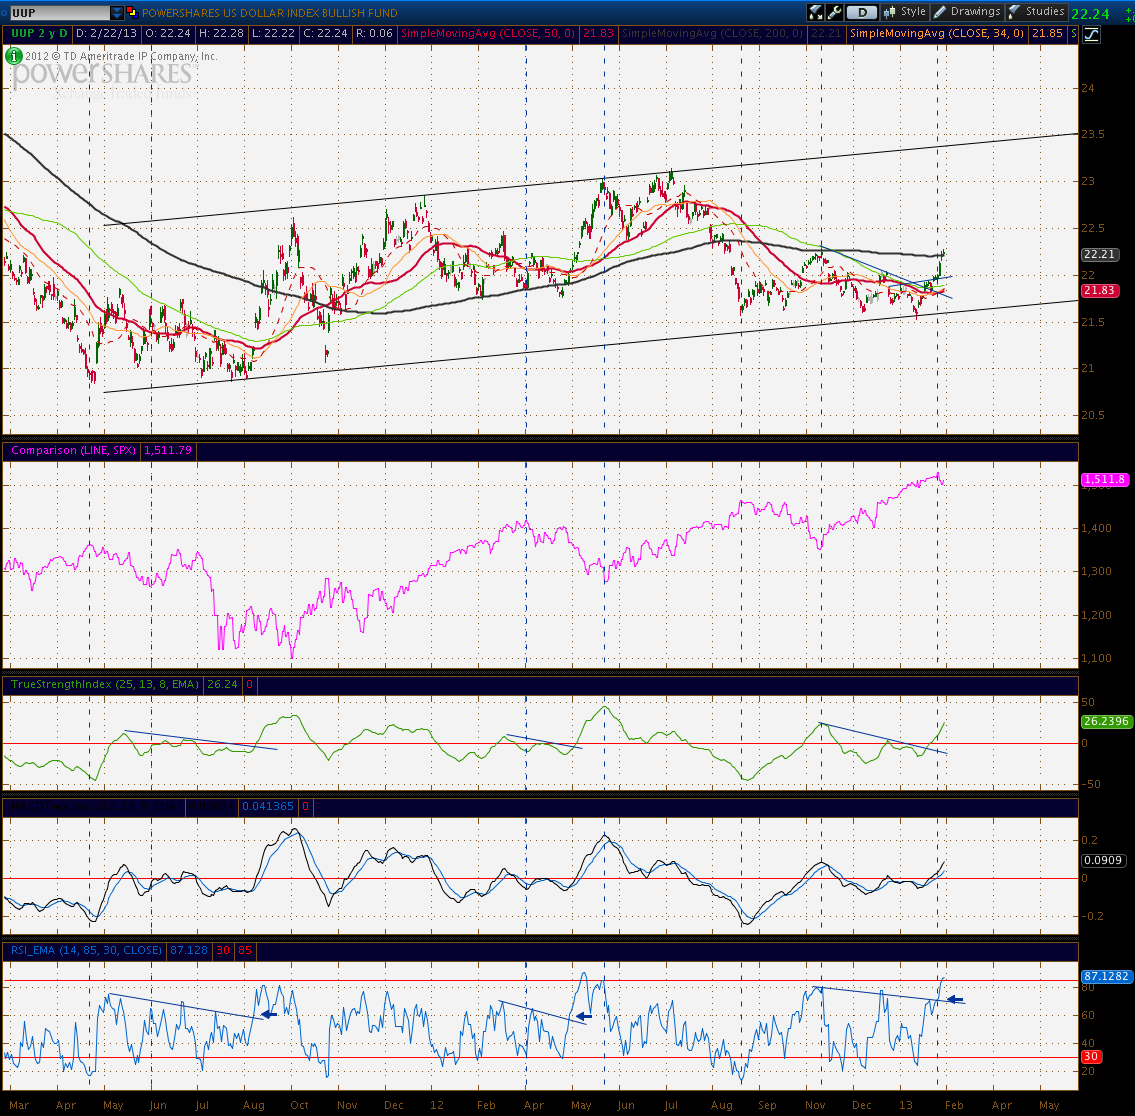Click the POWERSHARES US DOLLAR INDEX BULLISH FUND title
Screen dimensions: 1135x1116
(x=269, y=12)
